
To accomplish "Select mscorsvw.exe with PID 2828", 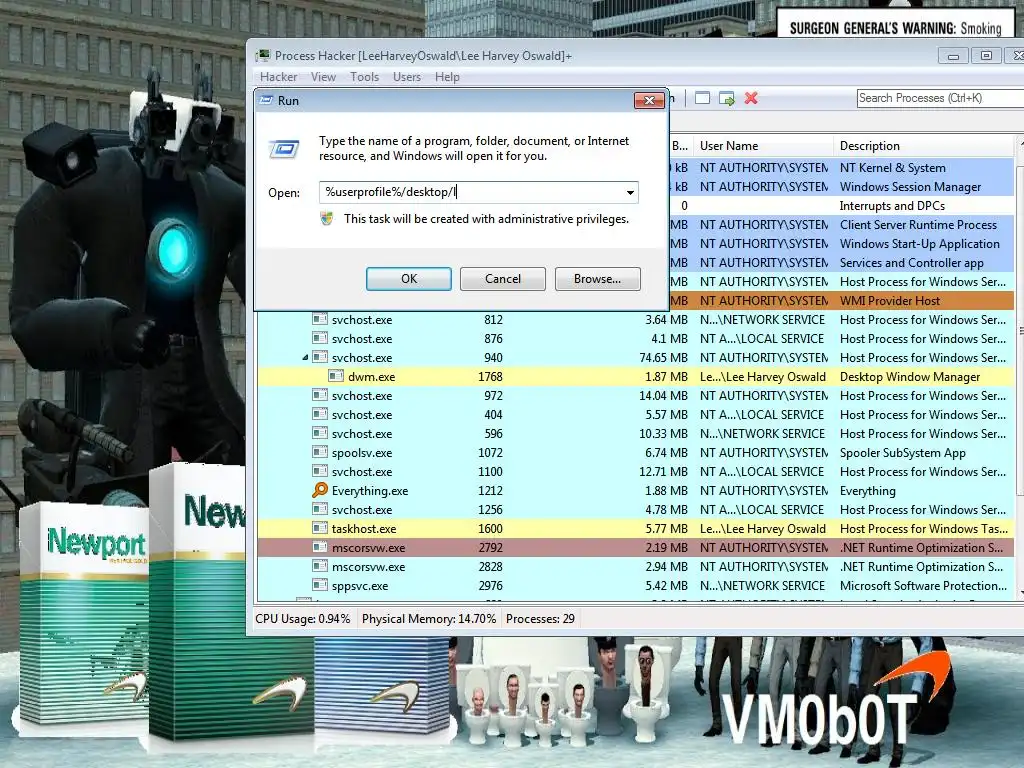I will pos(636,566).
